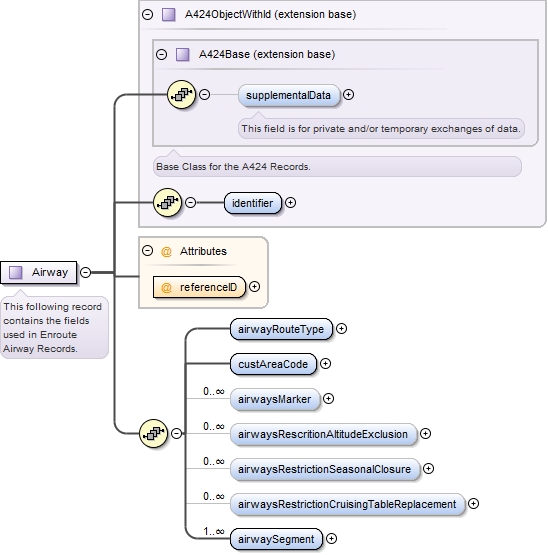Click the sequence compositor icon beside identifier

point(167,202)
